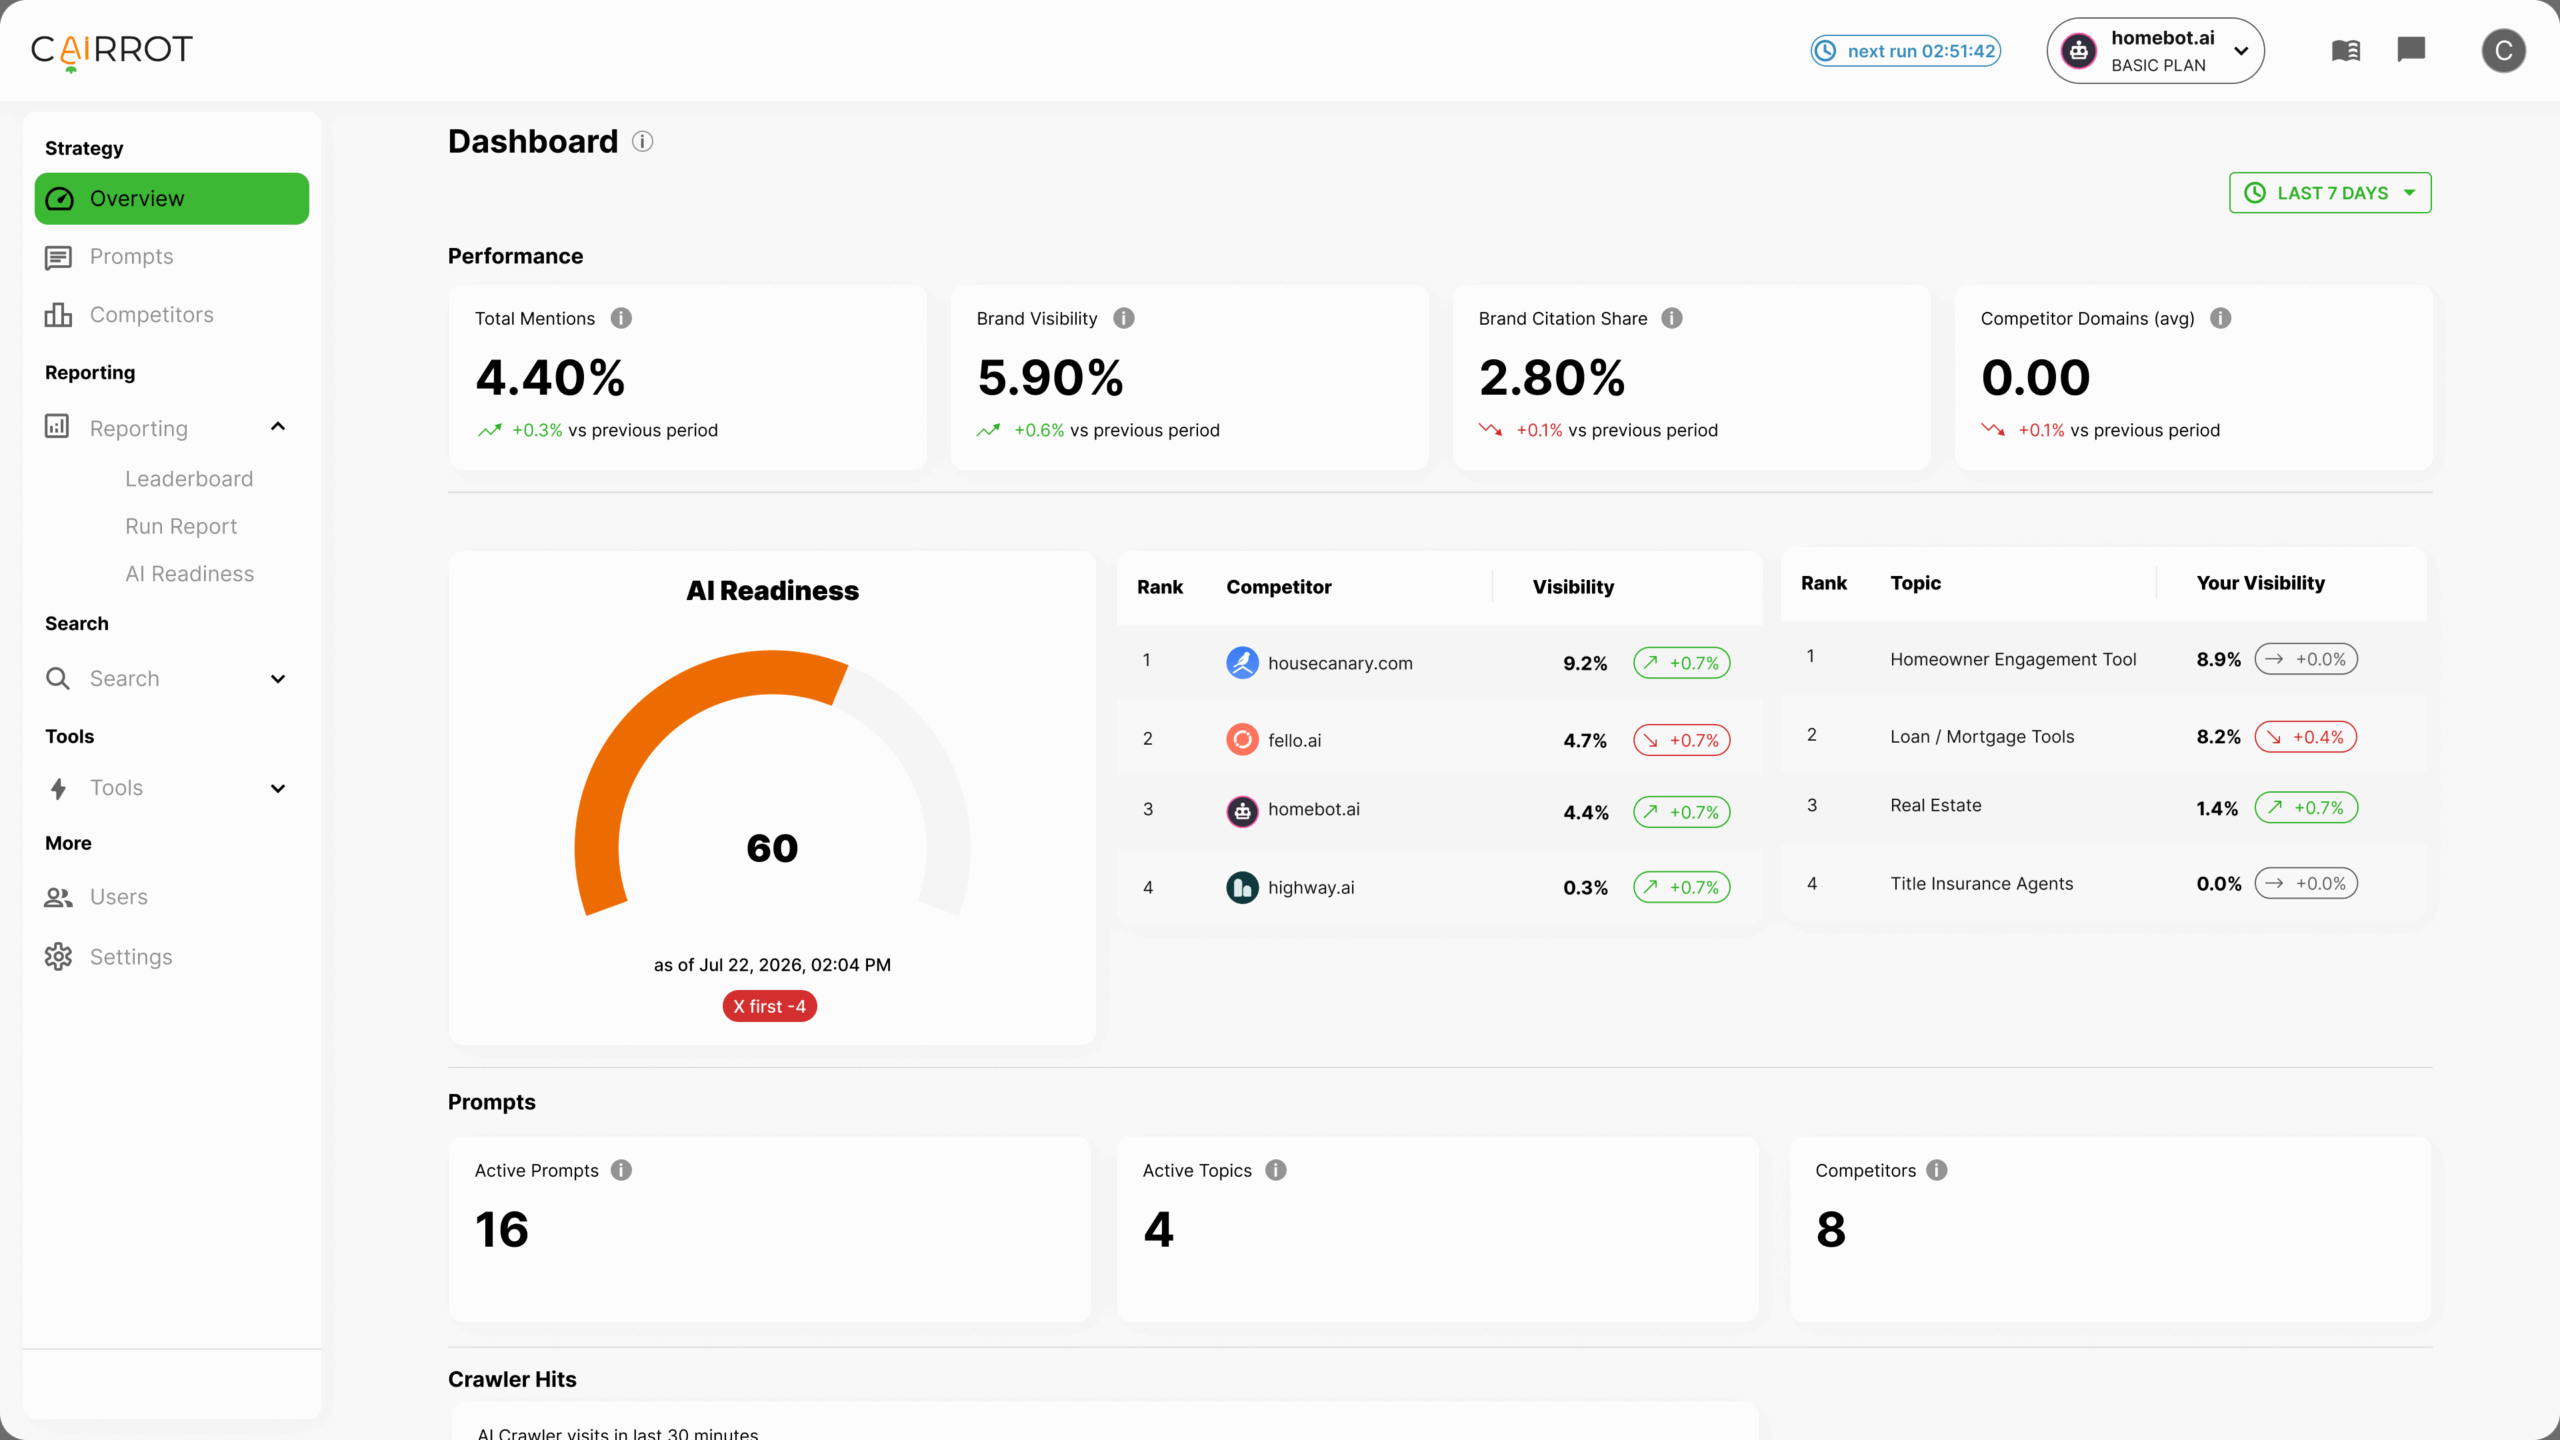The width and height of the screenshot is (2560, 1440).
Task: Open the homebot.ai account switcher dropdown
Action: point(2156,51)
